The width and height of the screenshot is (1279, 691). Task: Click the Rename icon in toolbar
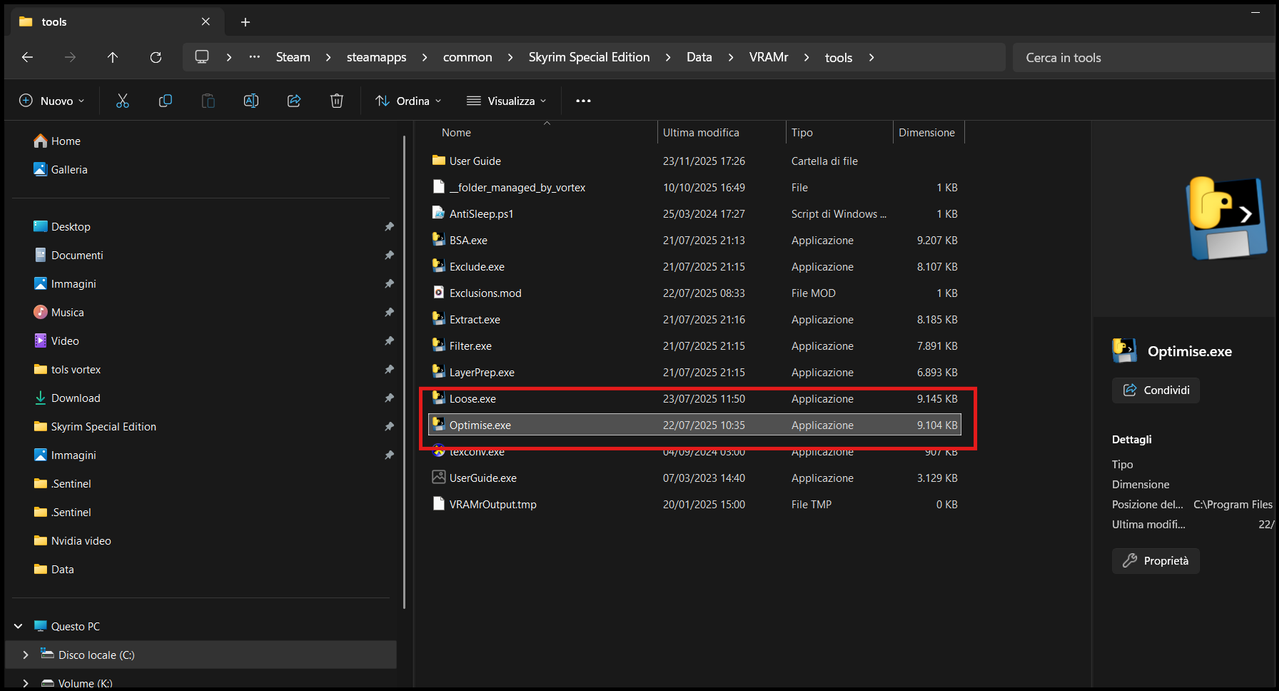(x=251, y=101)
